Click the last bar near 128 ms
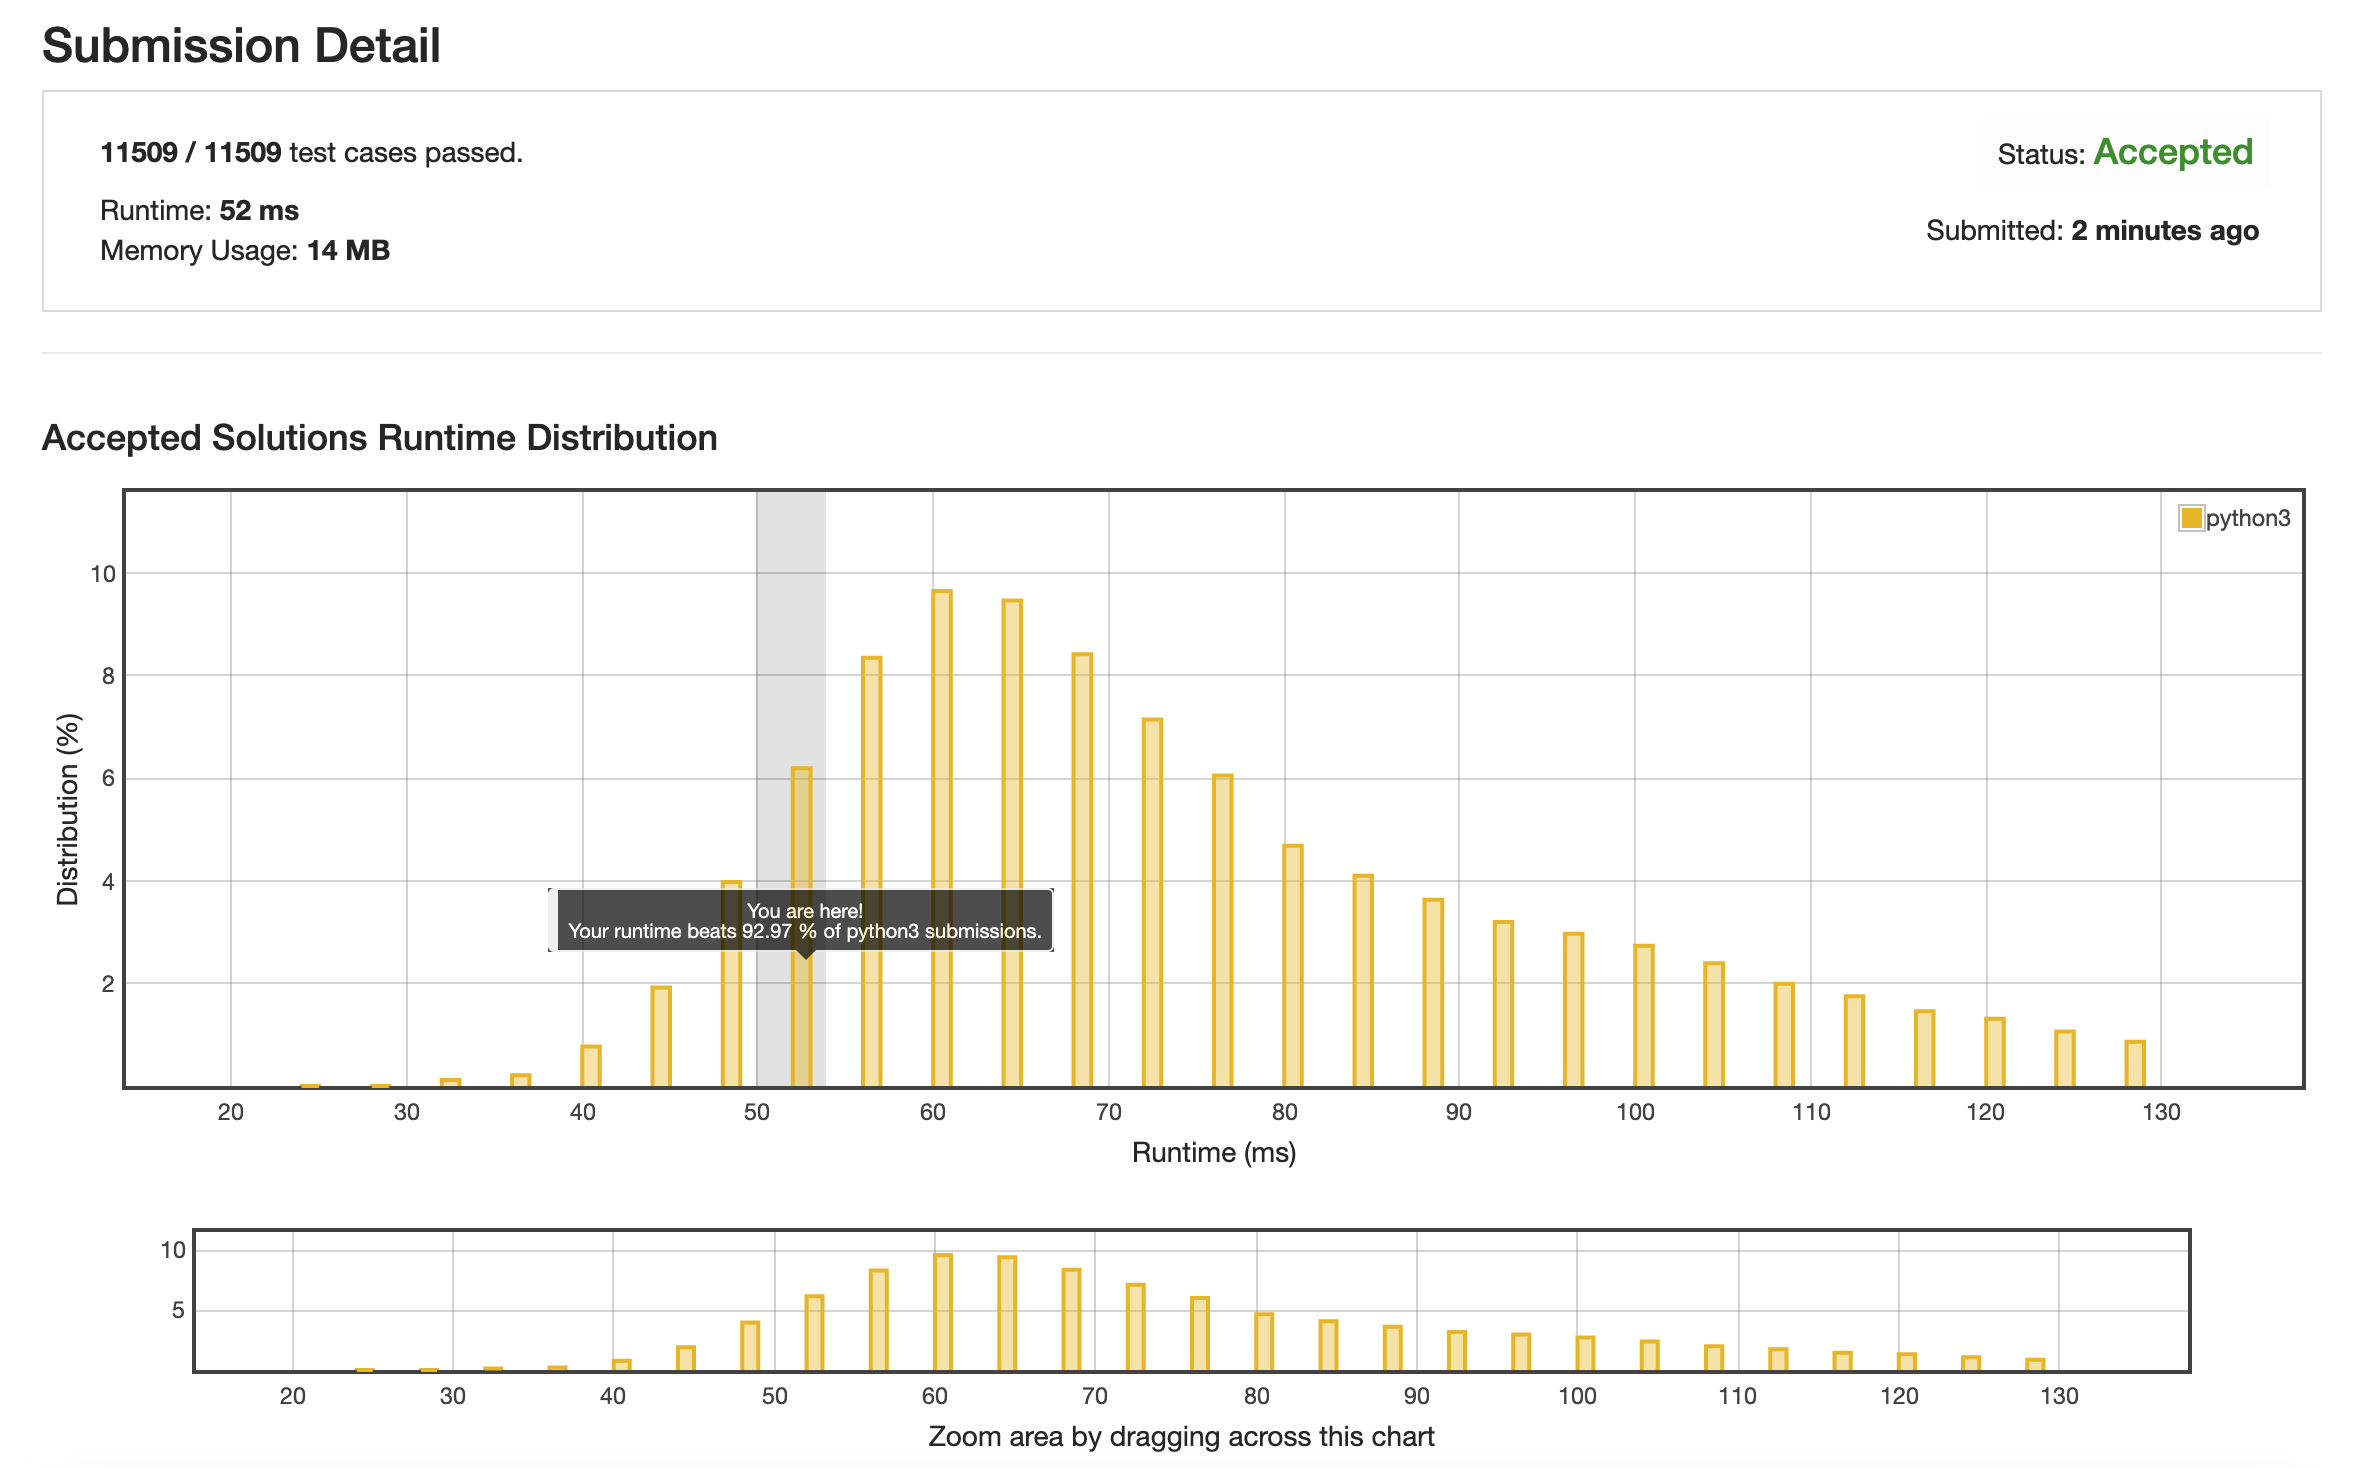Image resolution: width=2364 pixels, height=1468 pixels. (2135, 1063)
